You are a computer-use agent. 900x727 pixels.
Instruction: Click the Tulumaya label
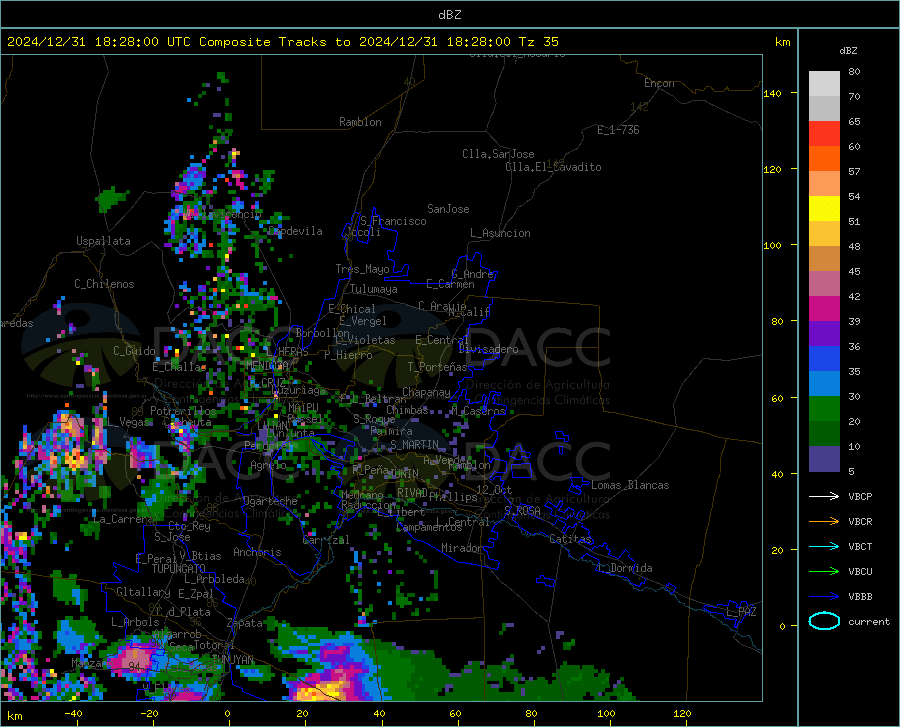pos(373,289)
